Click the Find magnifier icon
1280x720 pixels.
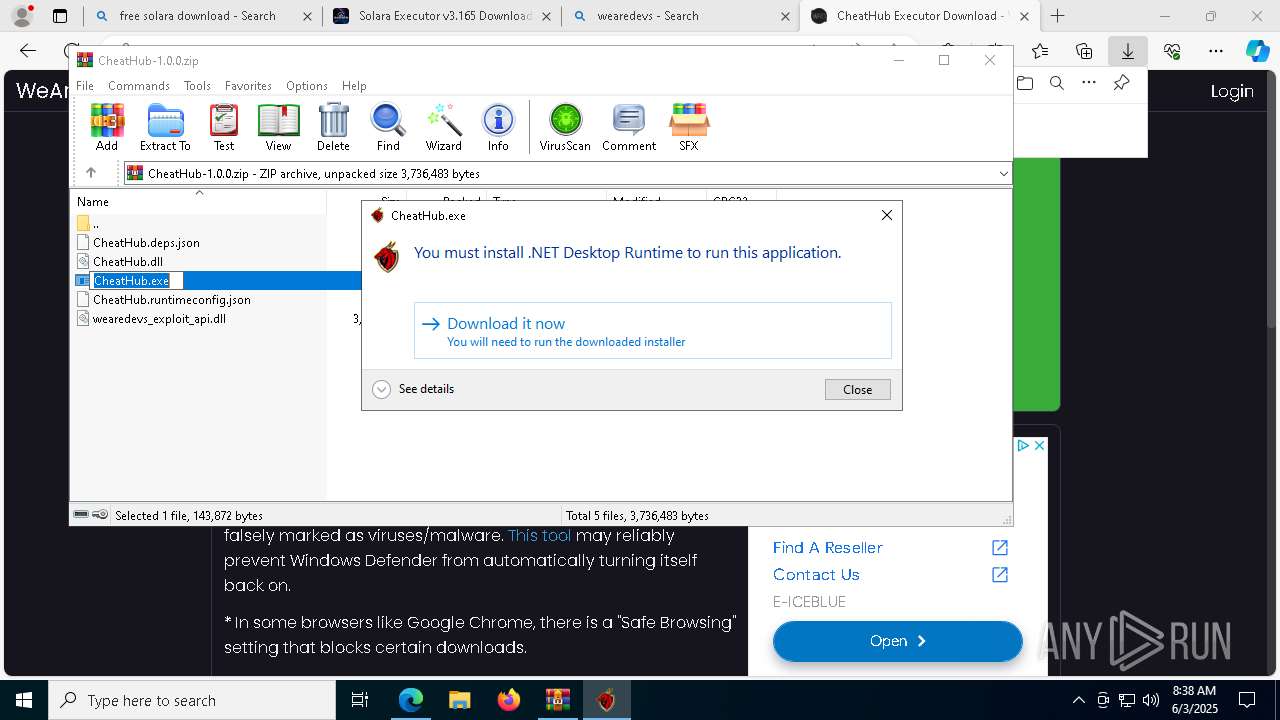(388, 127)
